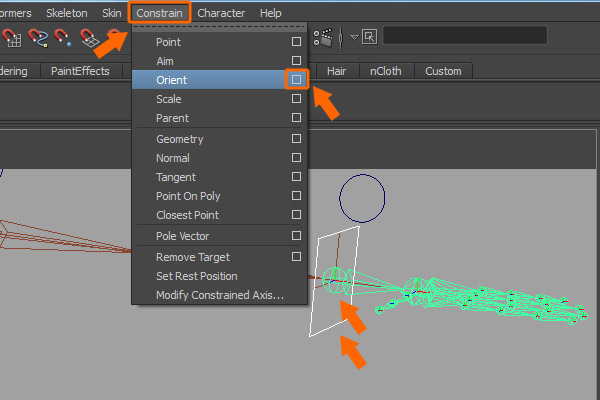Enable the Snap to Grids magnet icon
Image resolution: width=600 pixels, height=400 pixels.
pos(11,38)
